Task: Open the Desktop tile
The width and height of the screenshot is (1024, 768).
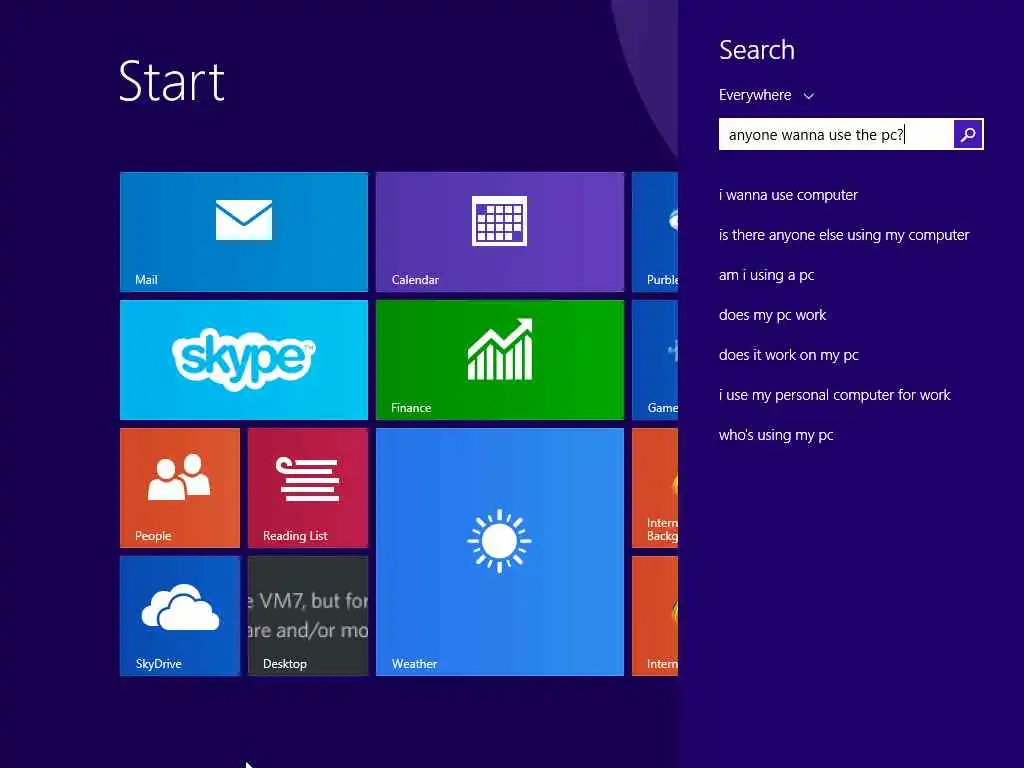Action: tap(308, 616)
